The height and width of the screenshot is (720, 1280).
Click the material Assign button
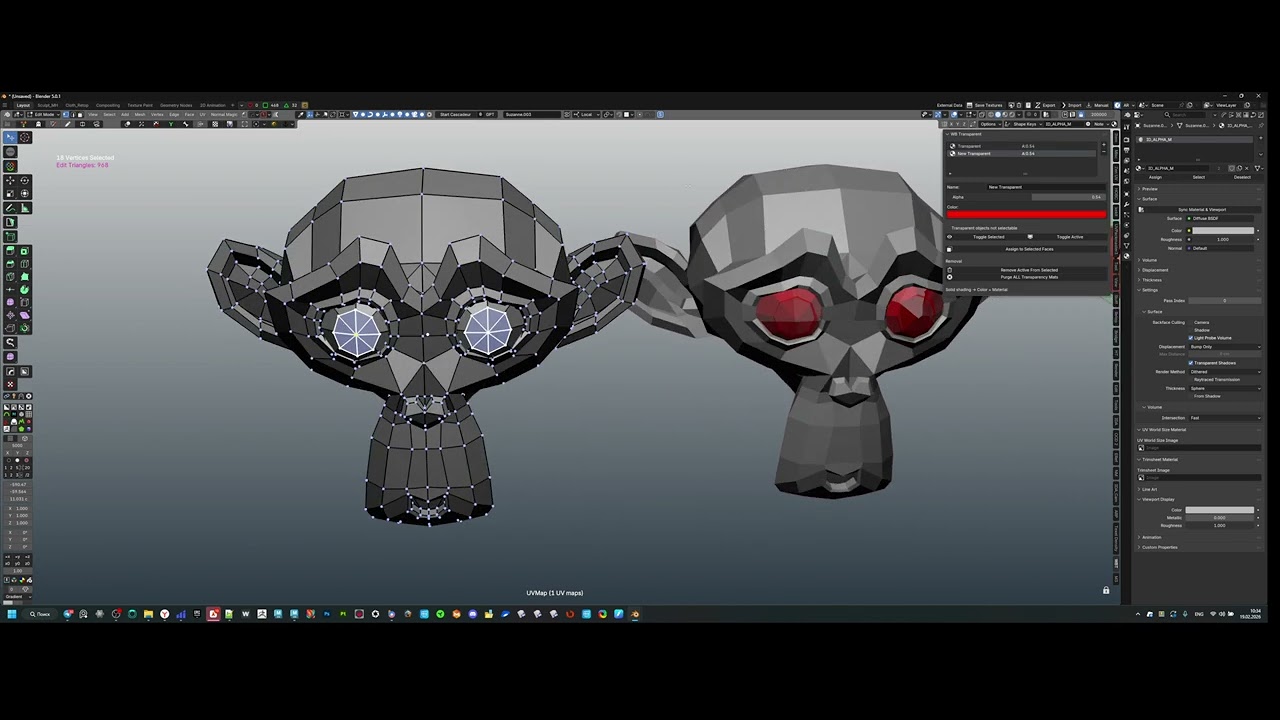click(1155, 177)
